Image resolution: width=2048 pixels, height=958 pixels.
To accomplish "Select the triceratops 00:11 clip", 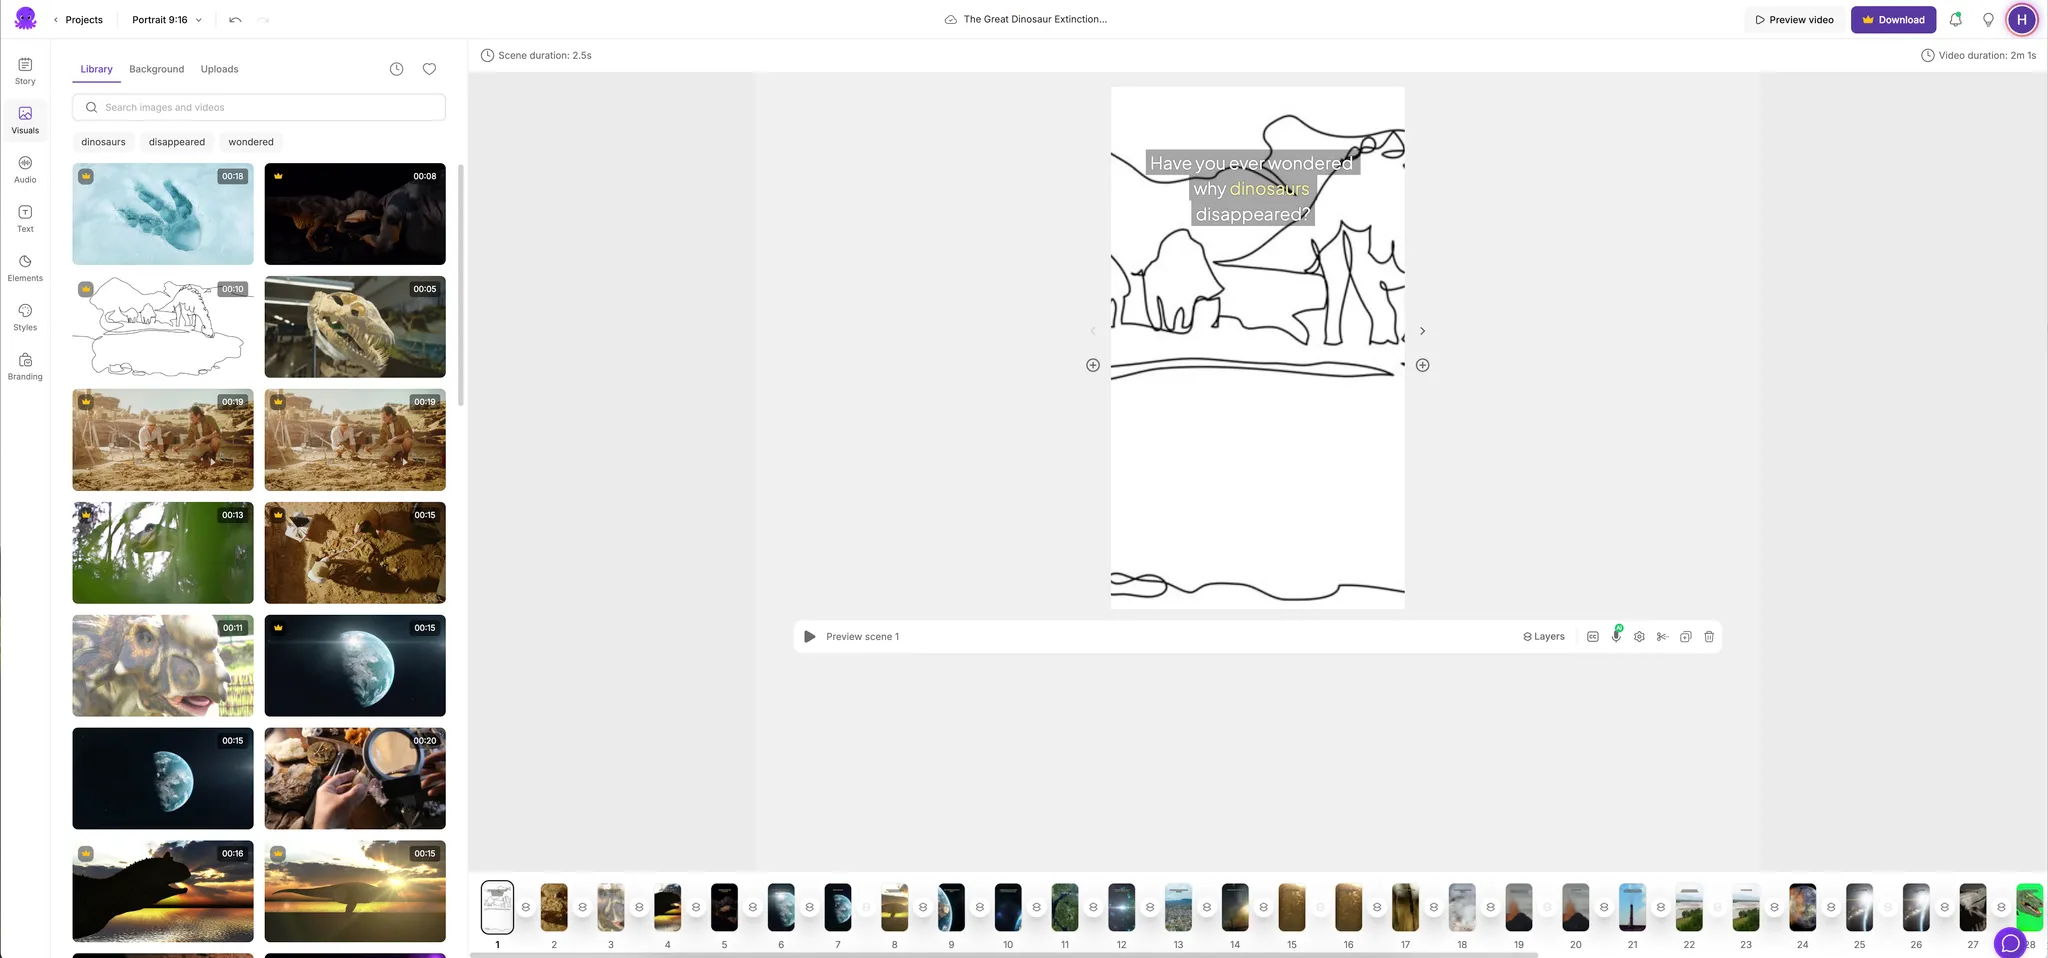I will [163, 666].
